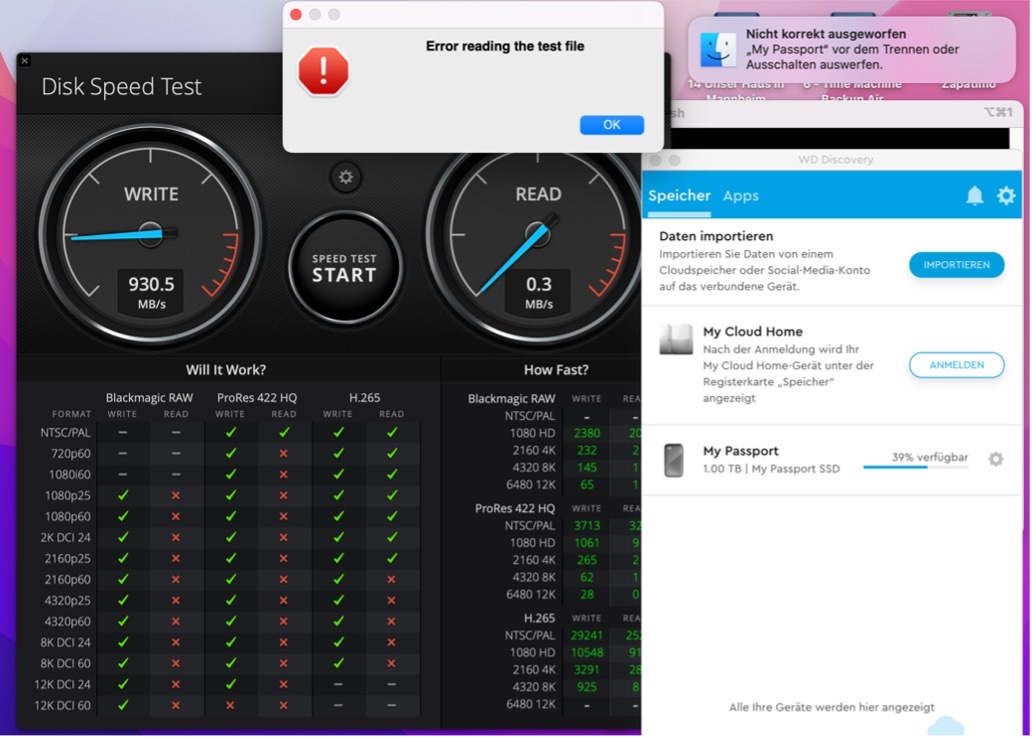Click the 'Alle Ihre Geräte werden hier angezeigt' text
Screen dimensions: 1032x739
pyautogui.click(x=831, y=707)
